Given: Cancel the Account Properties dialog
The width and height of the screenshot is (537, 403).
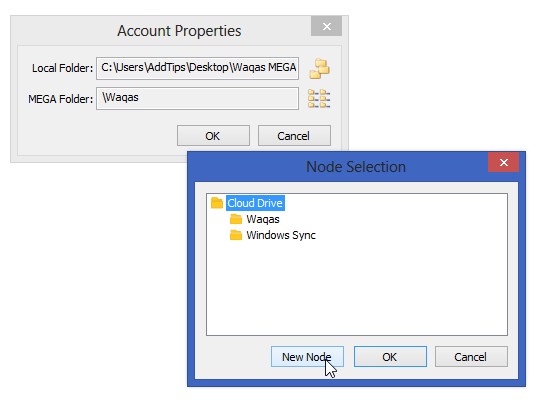Looking at the screenshot, I should (x=294, y=136).
